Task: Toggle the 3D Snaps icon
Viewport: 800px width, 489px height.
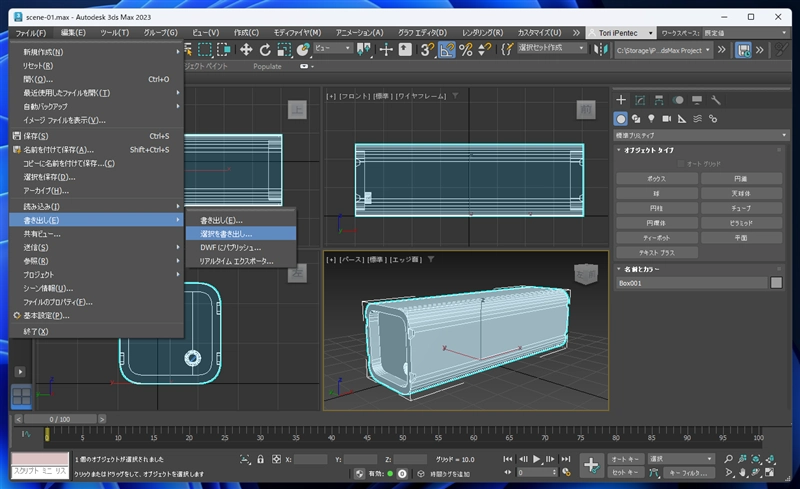Action: pos(427,50)
